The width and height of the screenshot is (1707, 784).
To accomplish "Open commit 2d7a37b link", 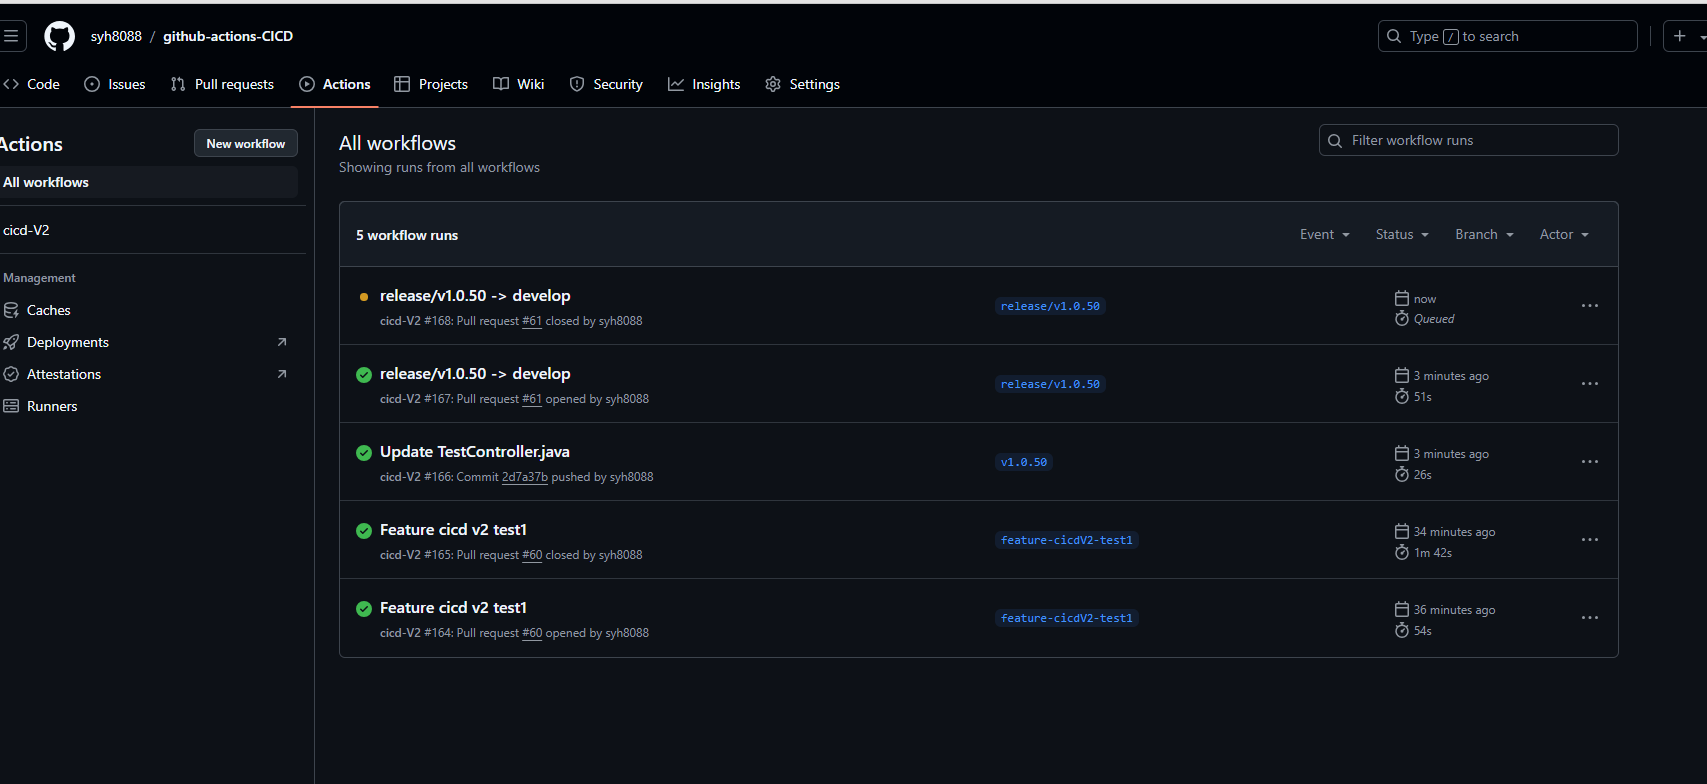I will pyautogui.click(x=525, y=477).
